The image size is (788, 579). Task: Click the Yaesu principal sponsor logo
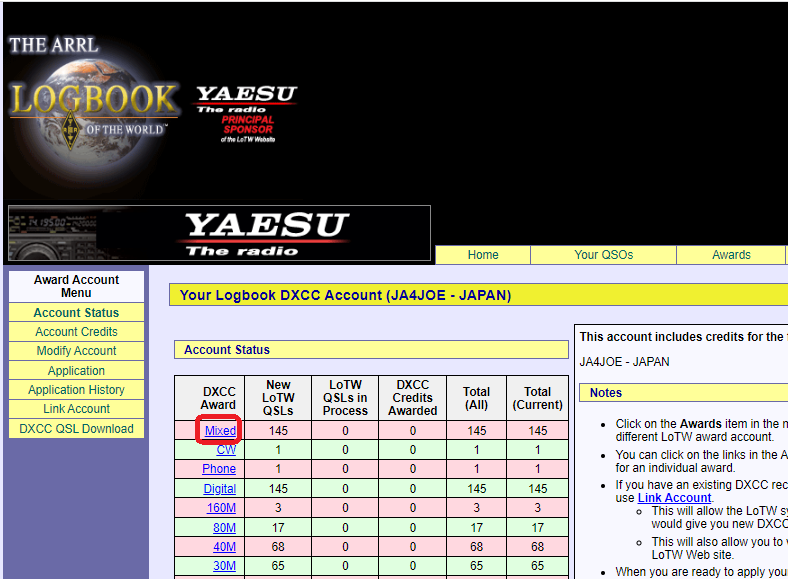coord(246,114)
